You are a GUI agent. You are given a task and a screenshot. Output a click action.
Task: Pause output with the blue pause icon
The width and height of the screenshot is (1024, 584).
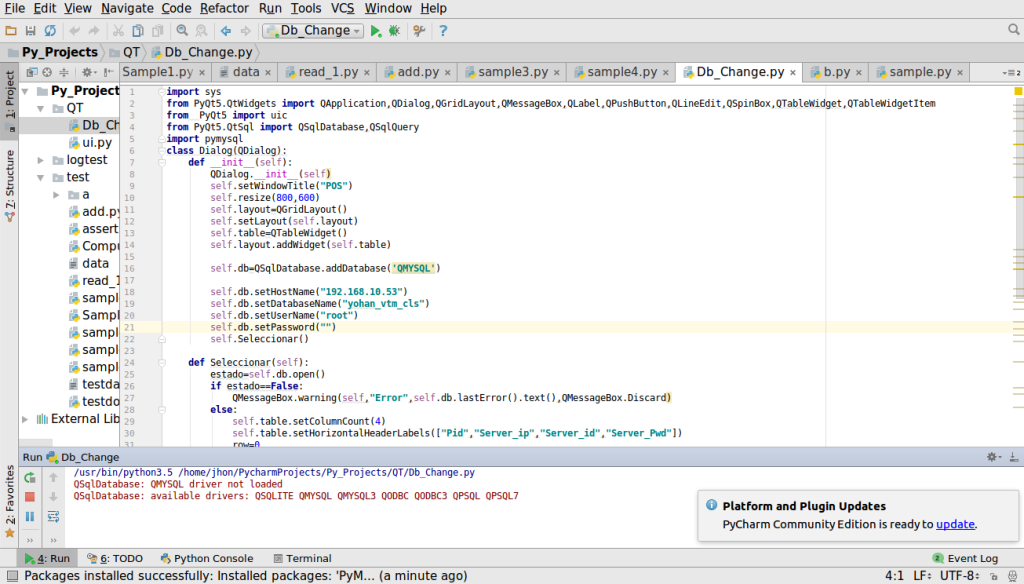coord(30,517)
